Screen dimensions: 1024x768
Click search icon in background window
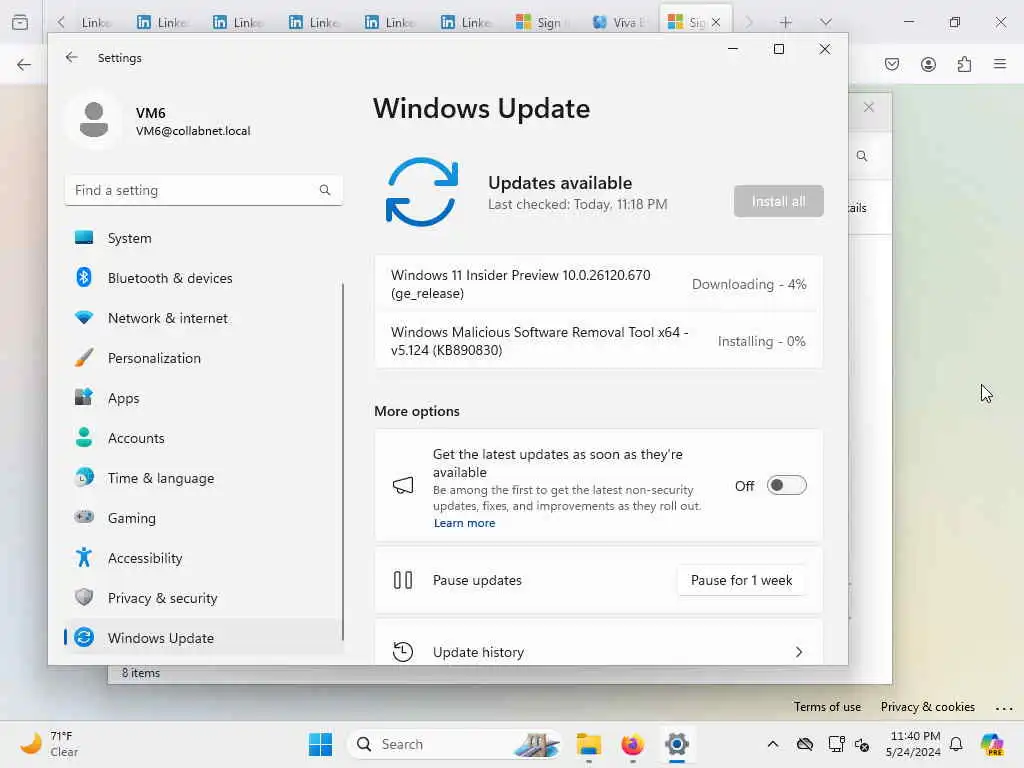862,156
